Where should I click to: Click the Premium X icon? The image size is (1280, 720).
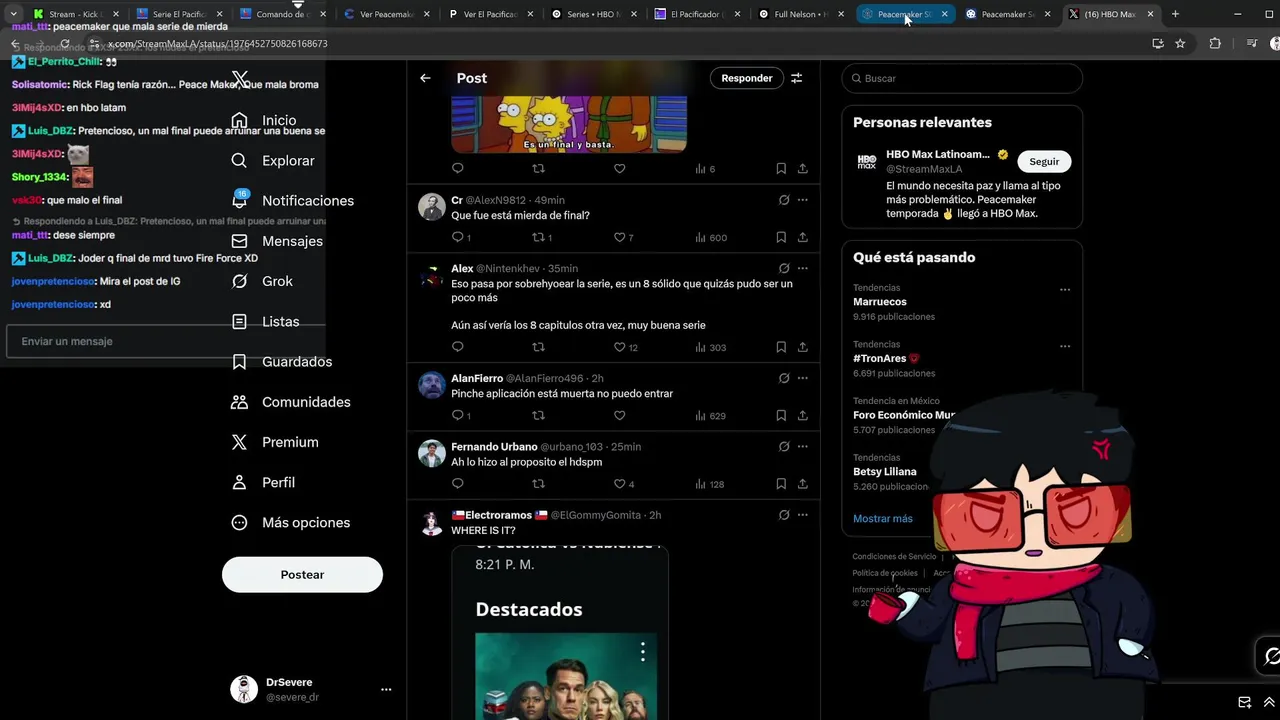pyautogui.click(x=239, y=442)
